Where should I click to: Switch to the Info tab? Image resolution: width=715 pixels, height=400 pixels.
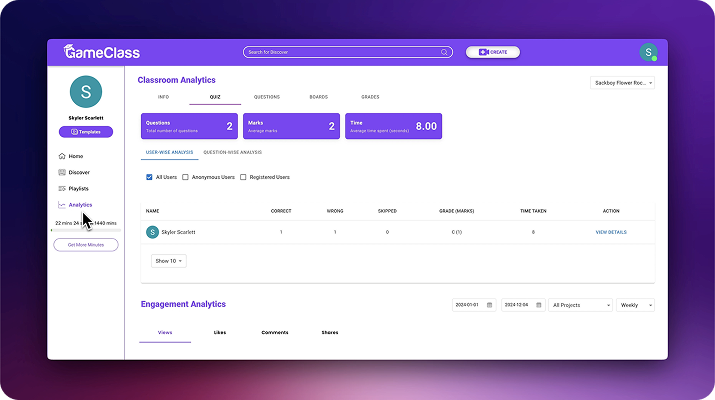coord(163,97)
